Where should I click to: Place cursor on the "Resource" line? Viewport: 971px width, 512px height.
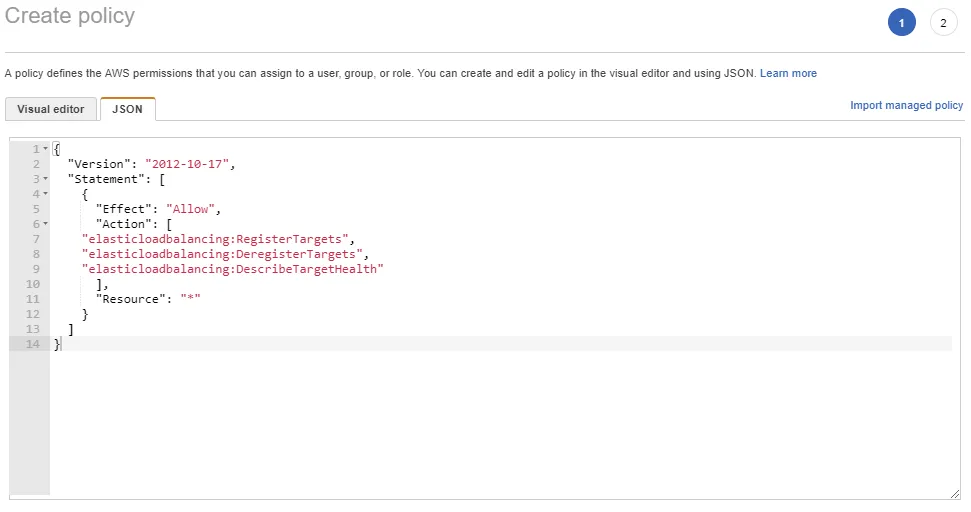click(x=148, y=299)
